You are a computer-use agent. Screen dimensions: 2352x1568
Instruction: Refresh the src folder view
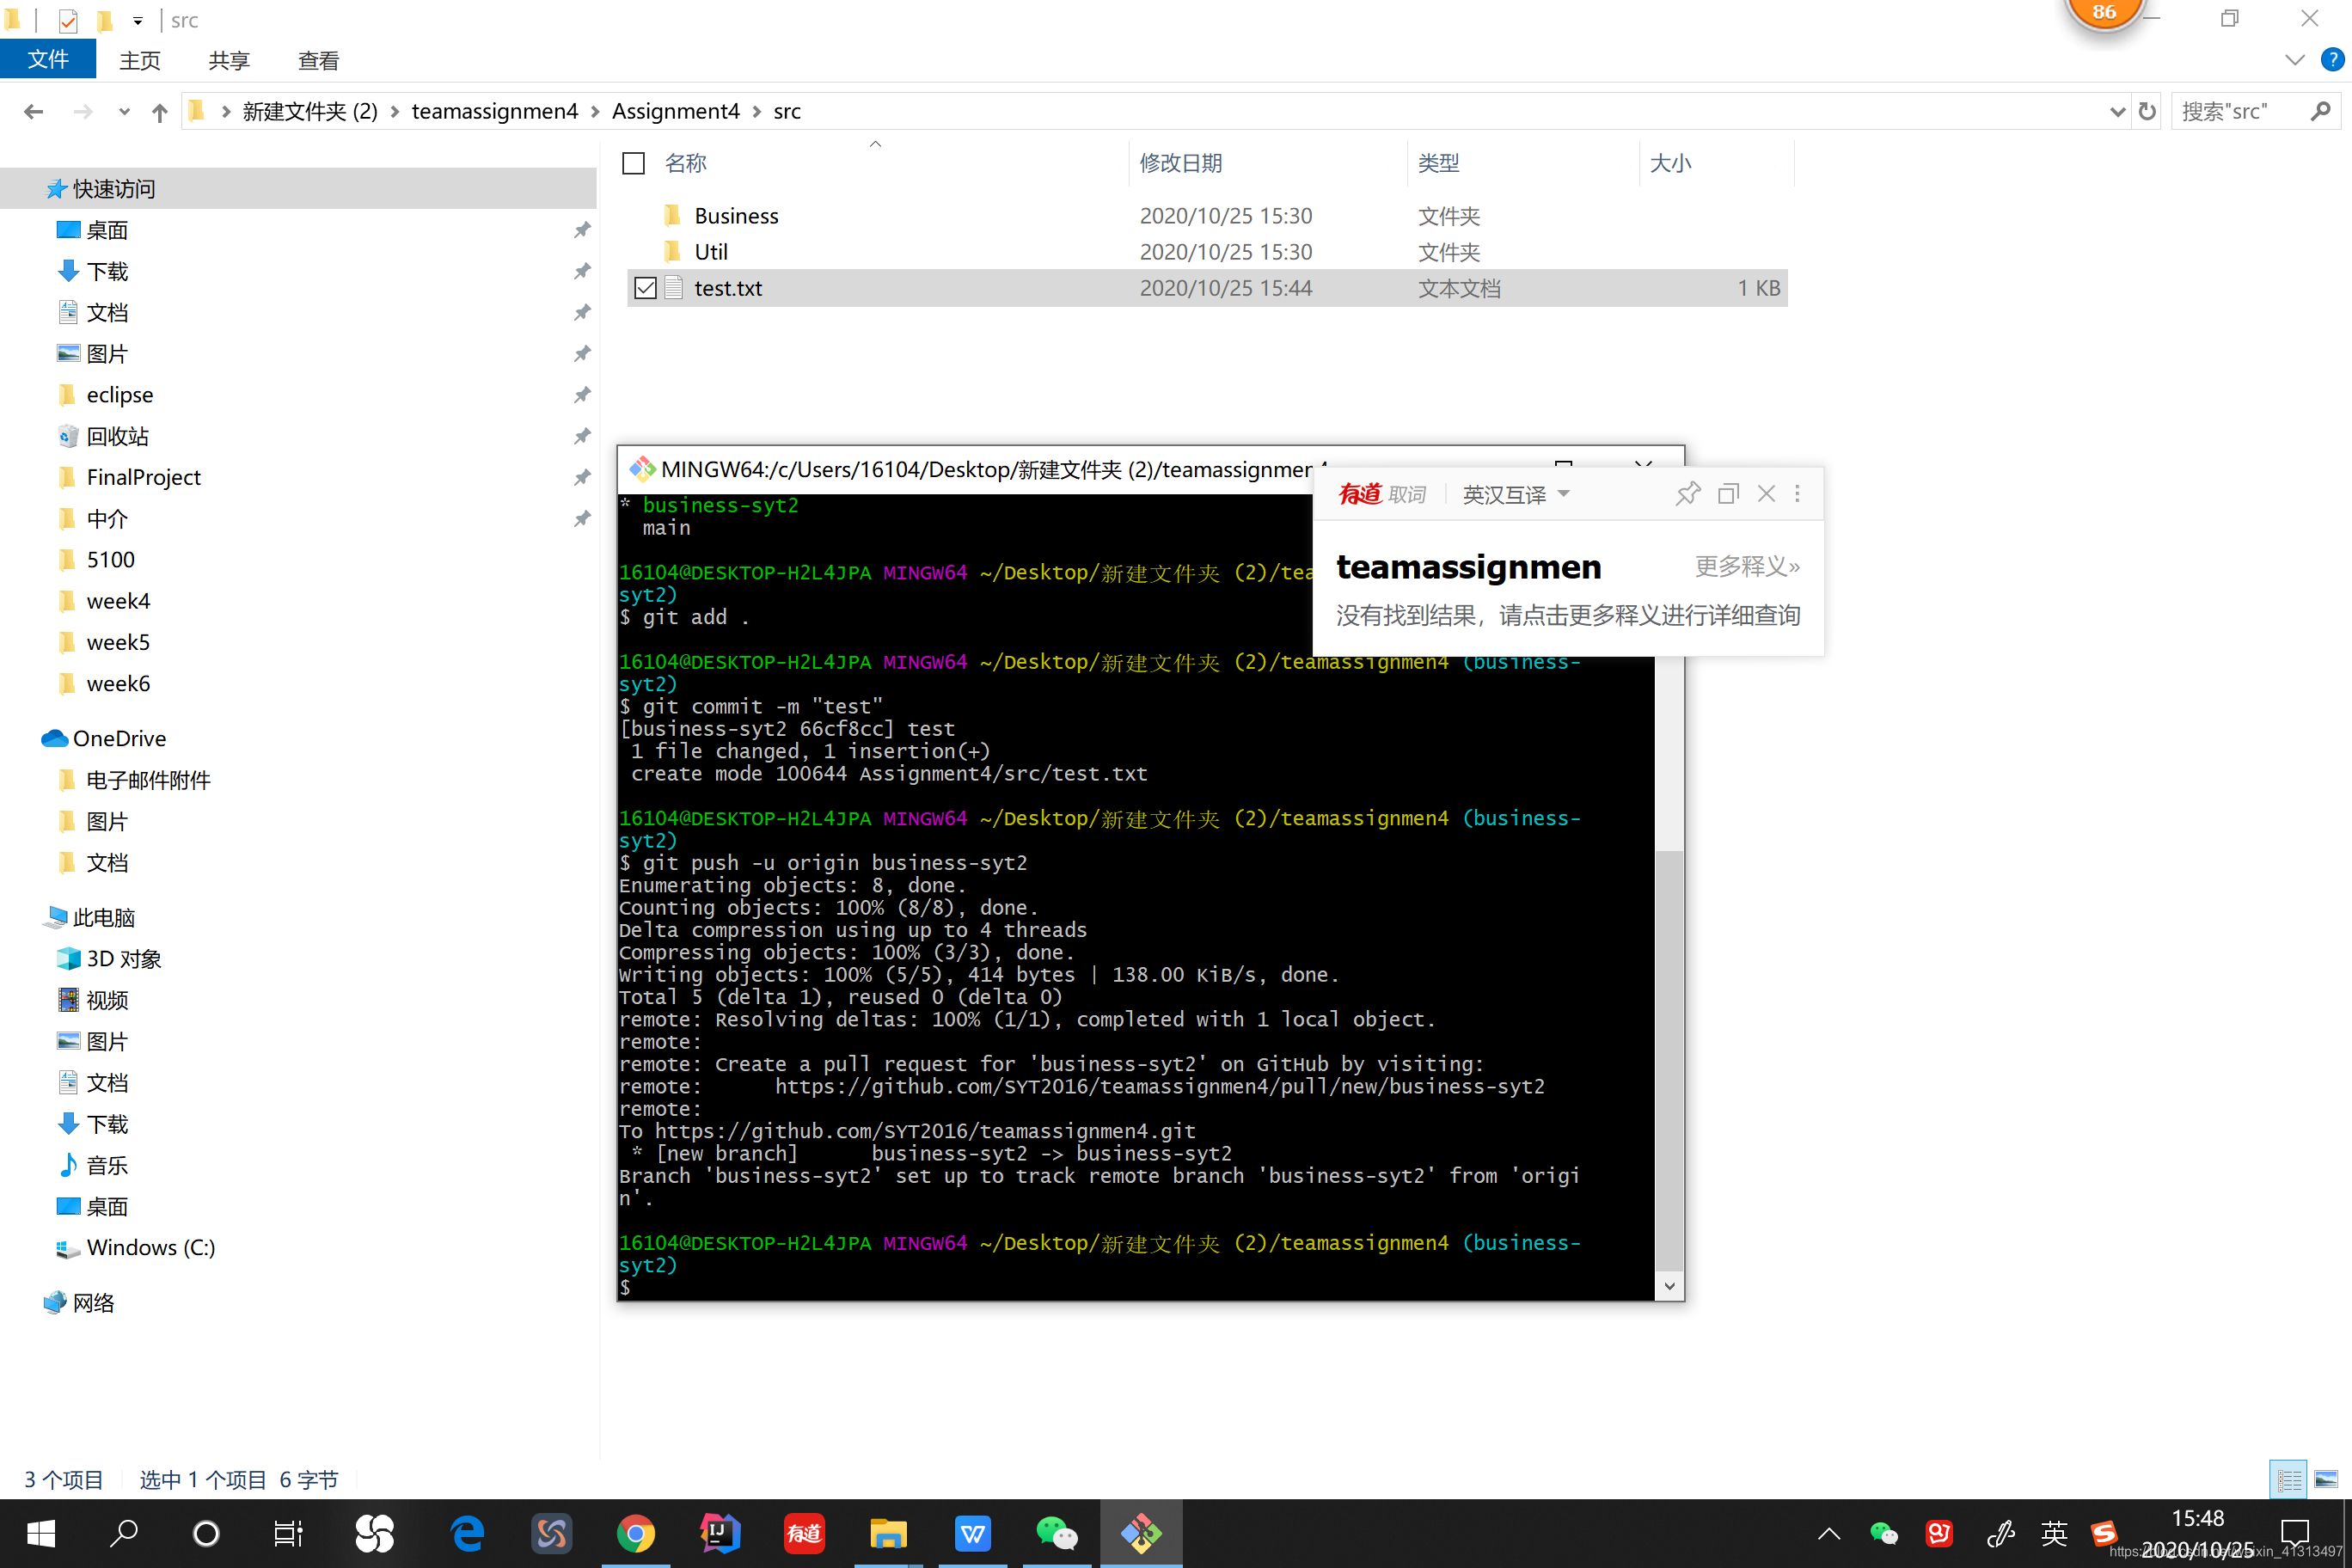click(x=2147, y=111)
